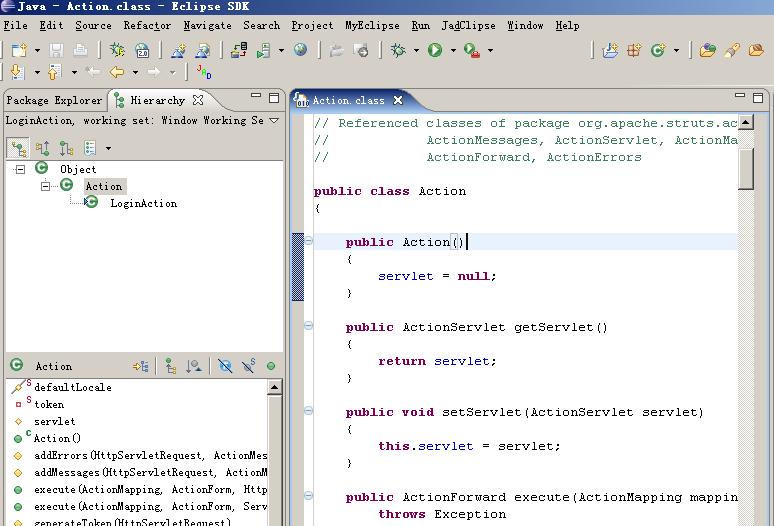Click the Open Type icon

707,50
